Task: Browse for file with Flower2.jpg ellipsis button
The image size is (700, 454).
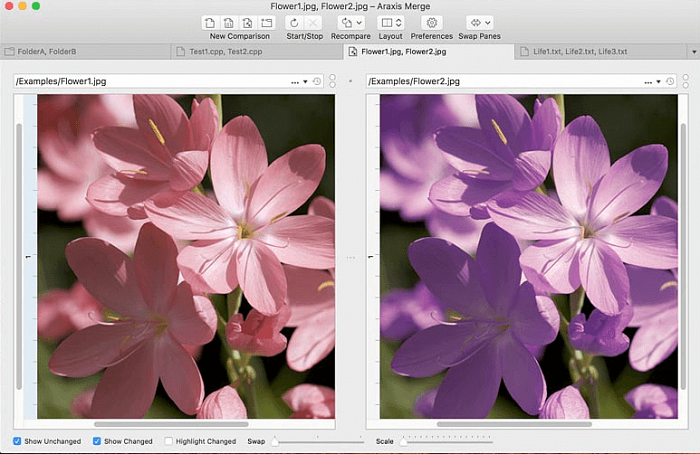Action: [x=648, y=82]
